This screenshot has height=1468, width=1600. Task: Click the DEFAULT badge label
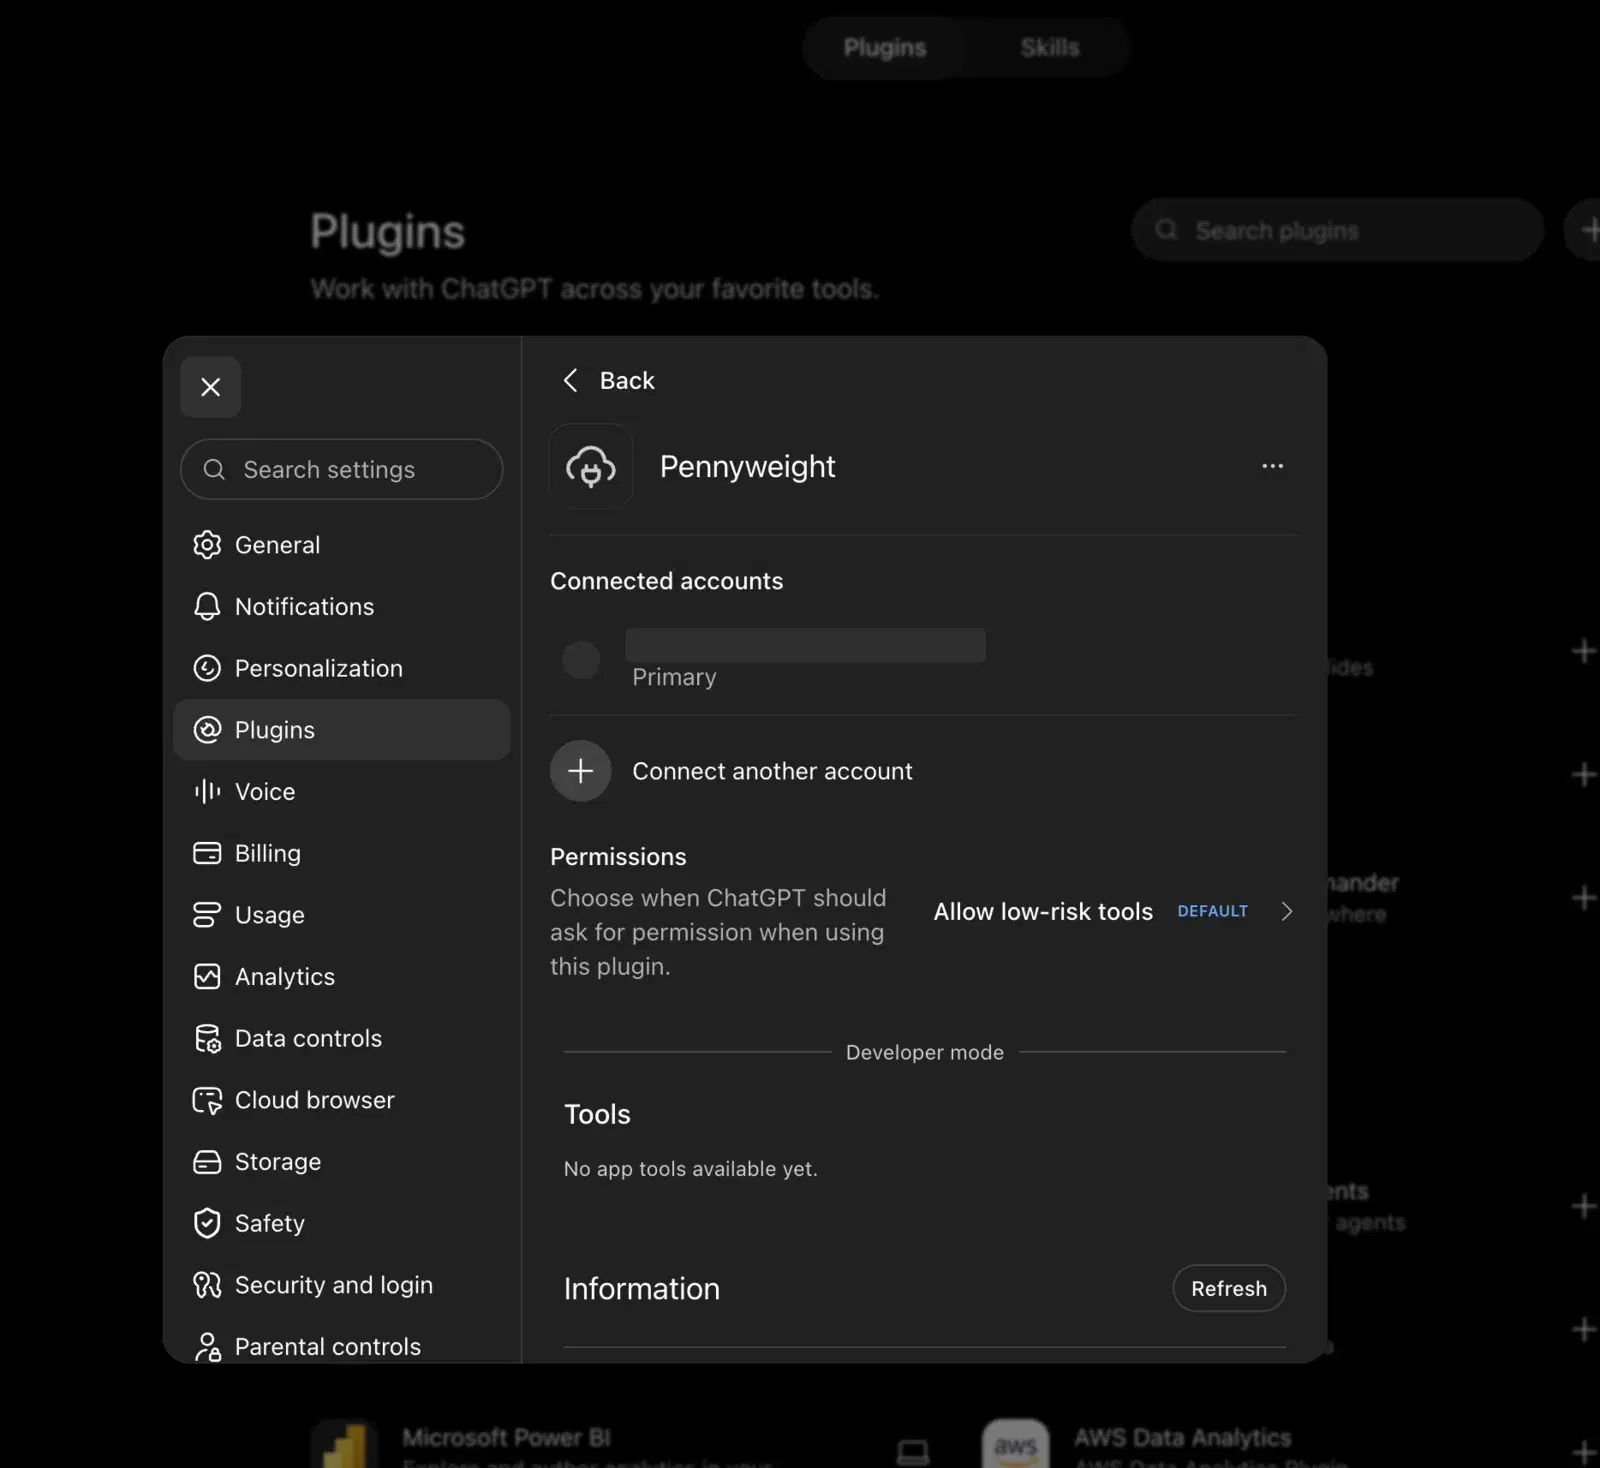pos(1212,911)
